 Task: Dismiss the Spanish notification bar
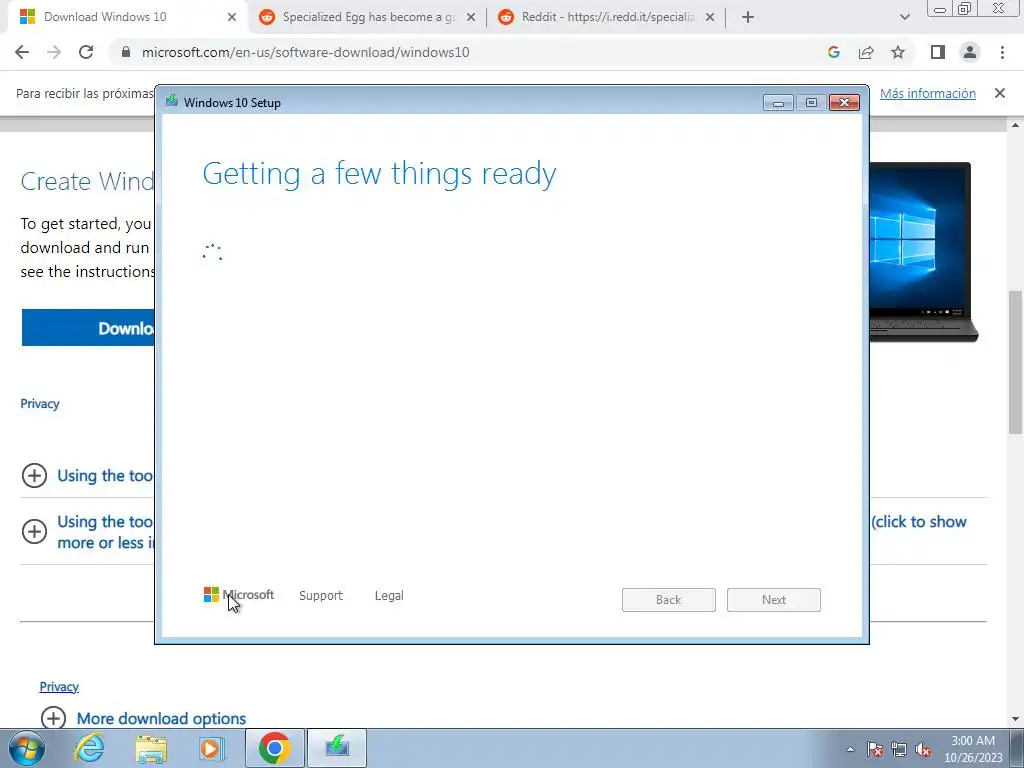pyautogui.click(x=1000, y=93)
